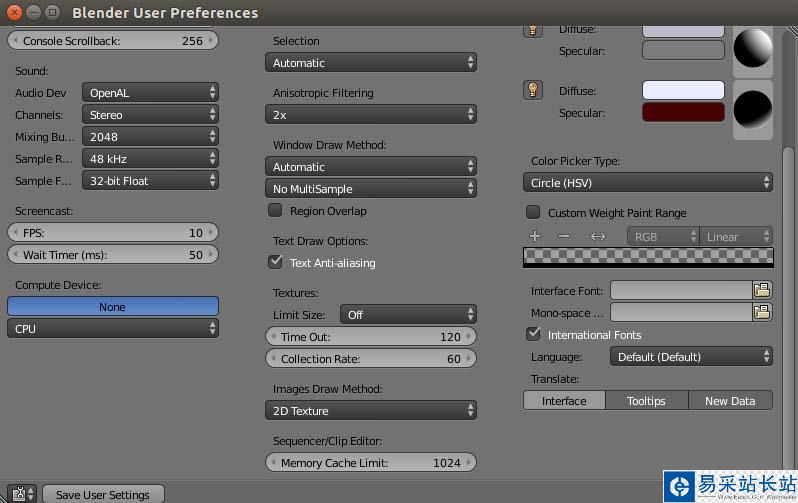Pick third light Diffuse color swatch

[x=683, y=90]
